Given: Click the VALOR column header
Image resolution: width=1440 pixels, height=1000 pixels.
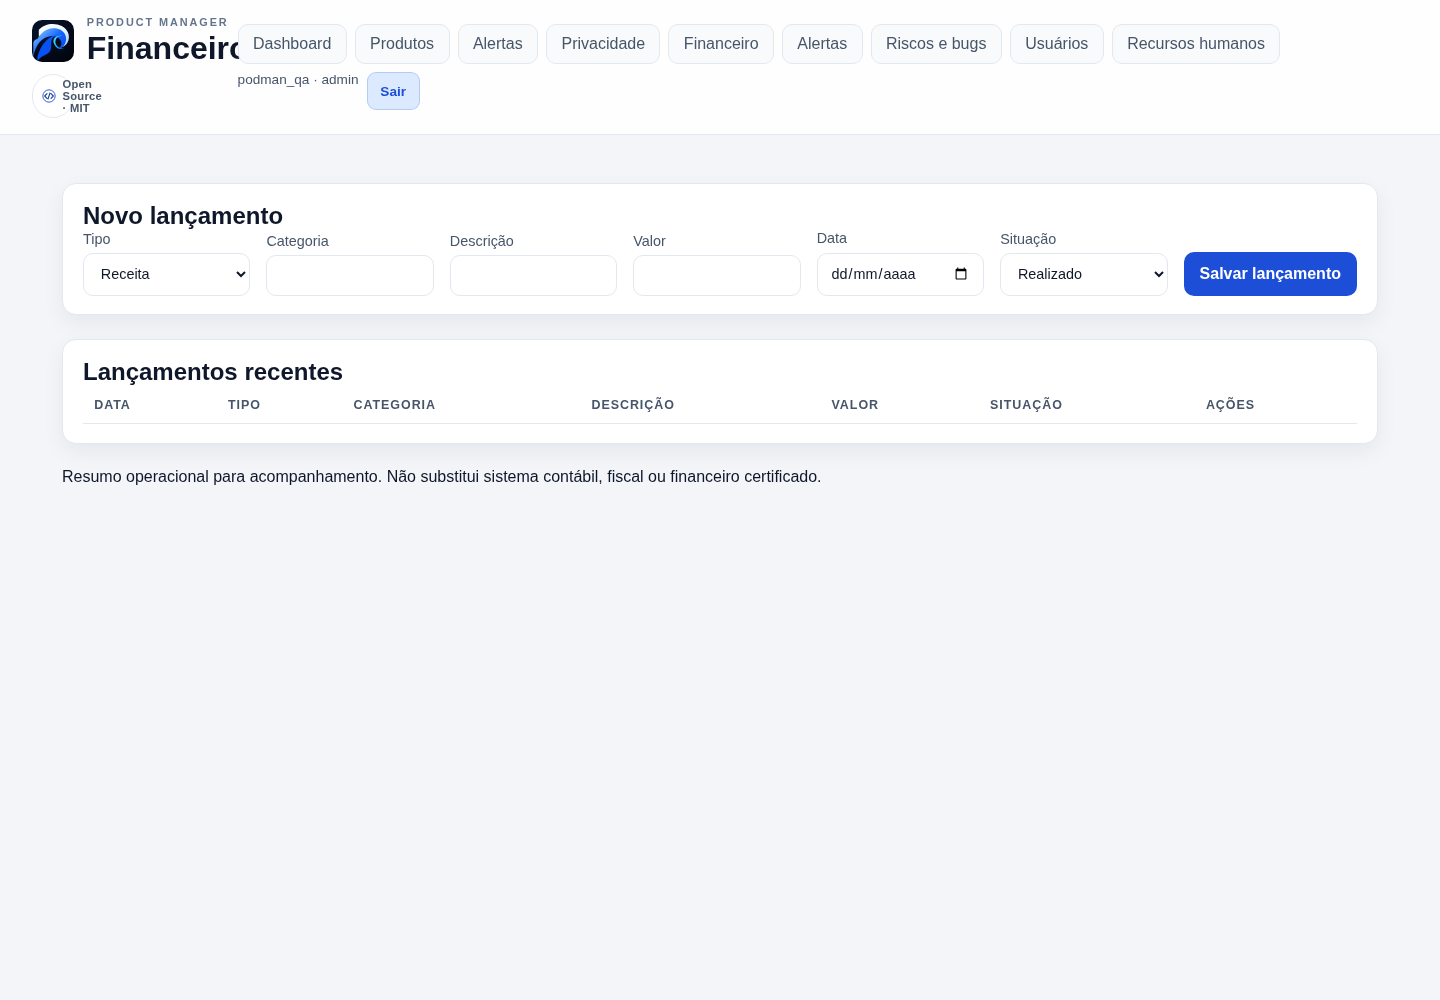Looking at the screenshot, I should tap(855, 405).
